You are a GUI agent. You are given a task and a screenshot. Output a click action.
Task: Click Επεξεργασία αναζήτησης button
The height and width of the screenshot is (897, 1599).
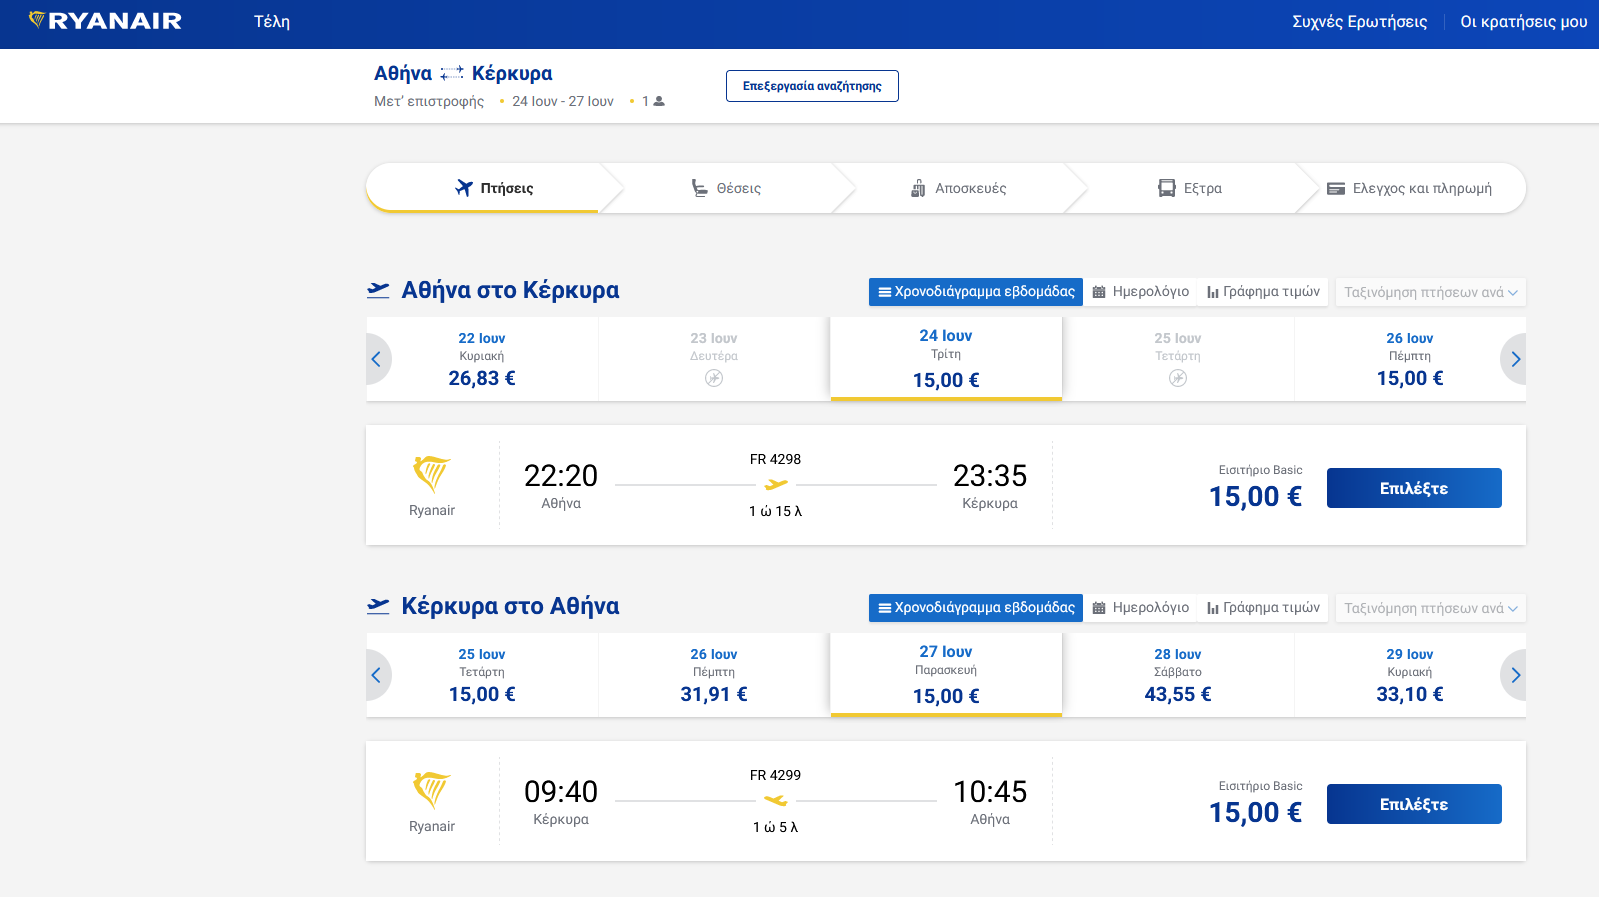click(812, 86)
